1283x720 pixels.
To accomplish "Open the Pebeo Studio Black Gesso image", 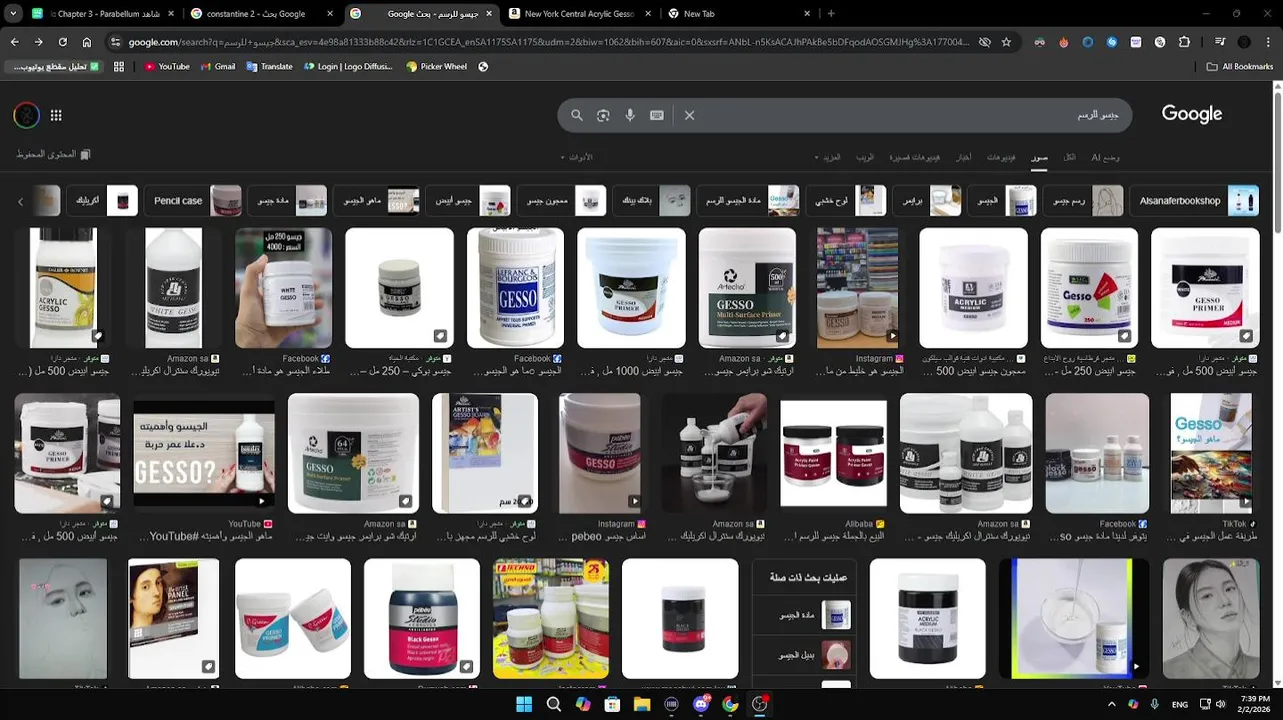I will 421,618.
